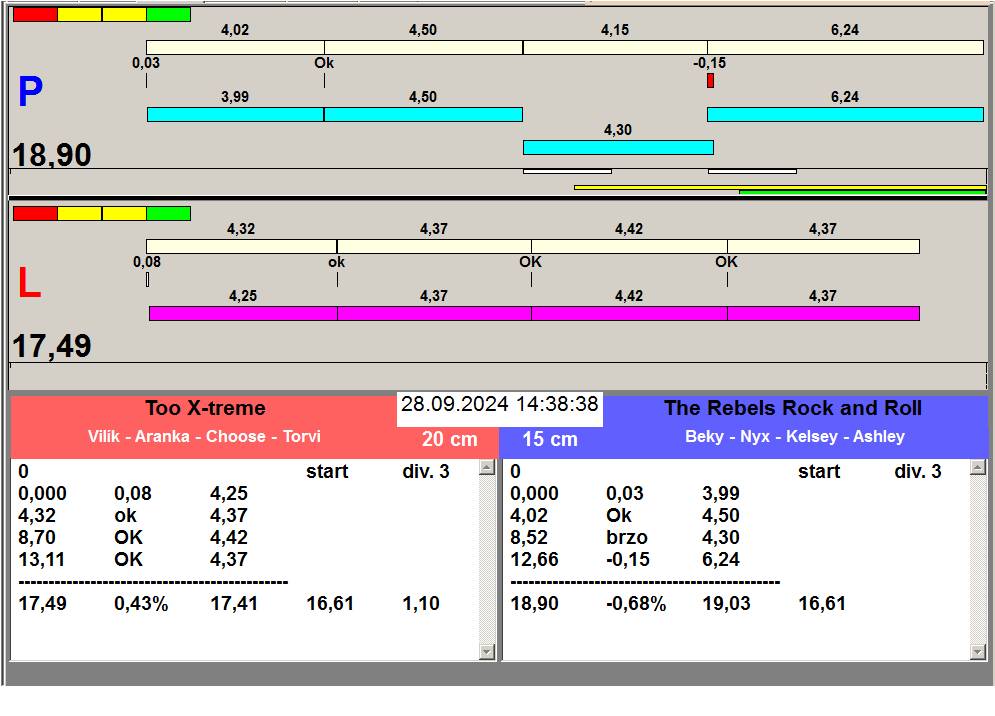Click the 0,43% value in the left table
995x716 pixels.
coord(142,603)
